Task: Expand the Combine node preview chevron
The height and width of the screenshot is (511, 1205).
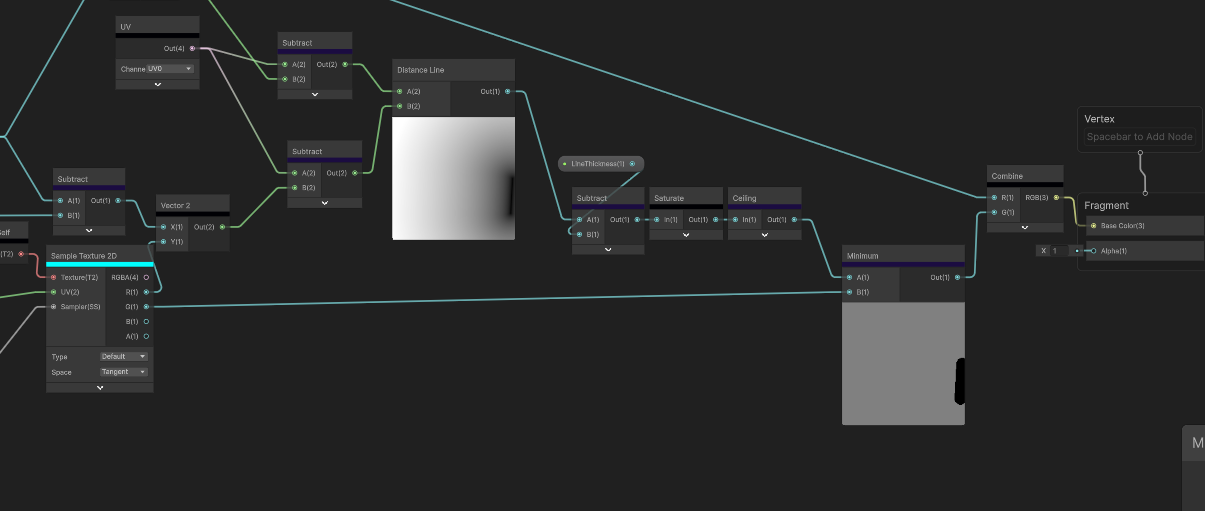Action: [1025, 227]
